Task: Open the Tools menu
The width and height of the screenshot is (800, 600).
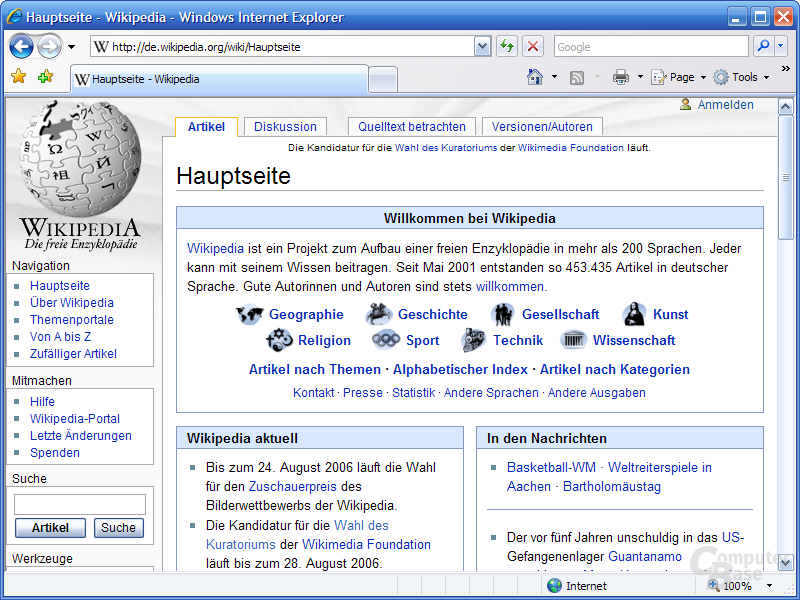Action: pos(741,77)
